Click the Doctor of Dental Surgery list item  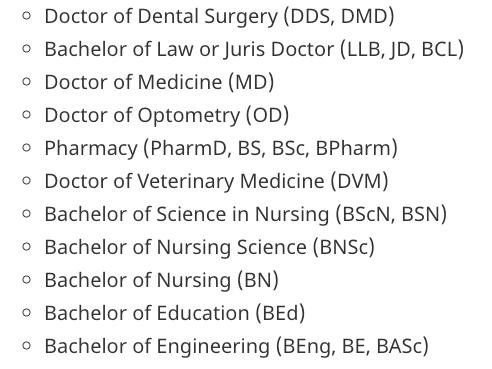pos(219,16)
